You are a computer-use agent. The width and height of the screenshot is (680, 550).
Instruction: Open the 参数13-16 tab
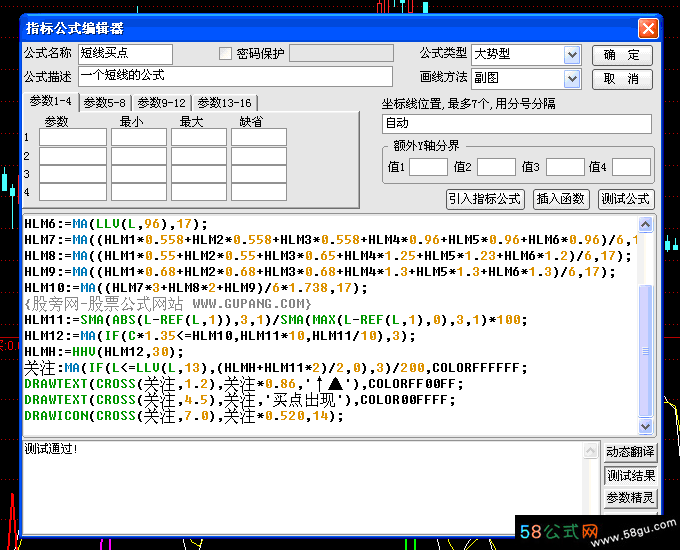[x=224, y=102]
